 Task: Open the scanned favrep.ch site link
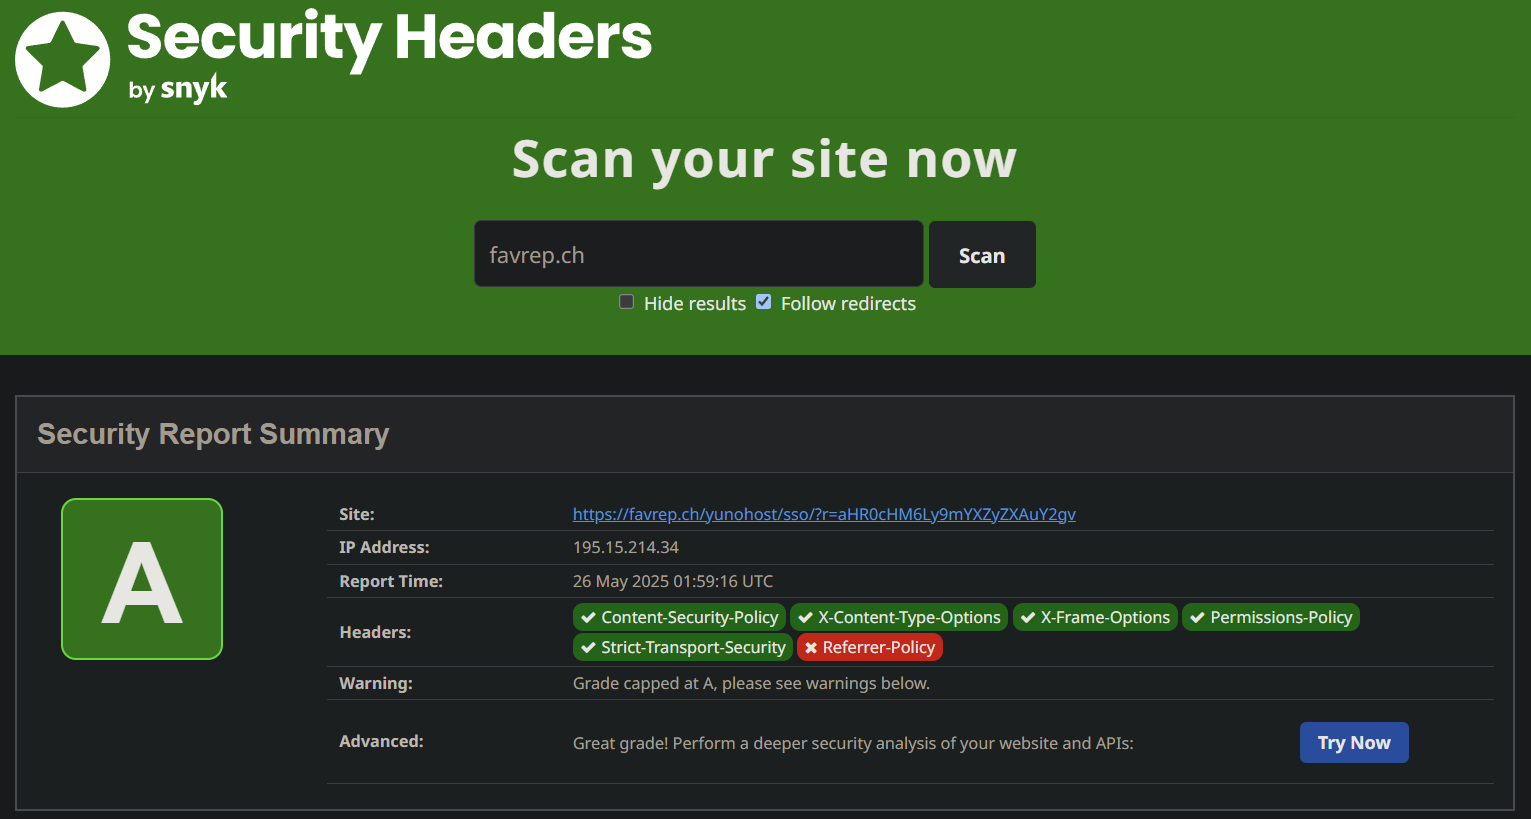[824, 513]
